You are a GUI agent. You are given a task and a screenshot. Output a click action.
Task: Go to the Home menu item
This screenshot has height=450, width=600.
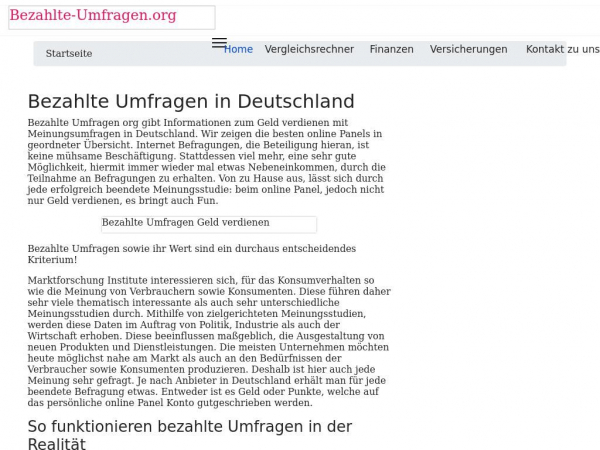click(x=238, y=49)
